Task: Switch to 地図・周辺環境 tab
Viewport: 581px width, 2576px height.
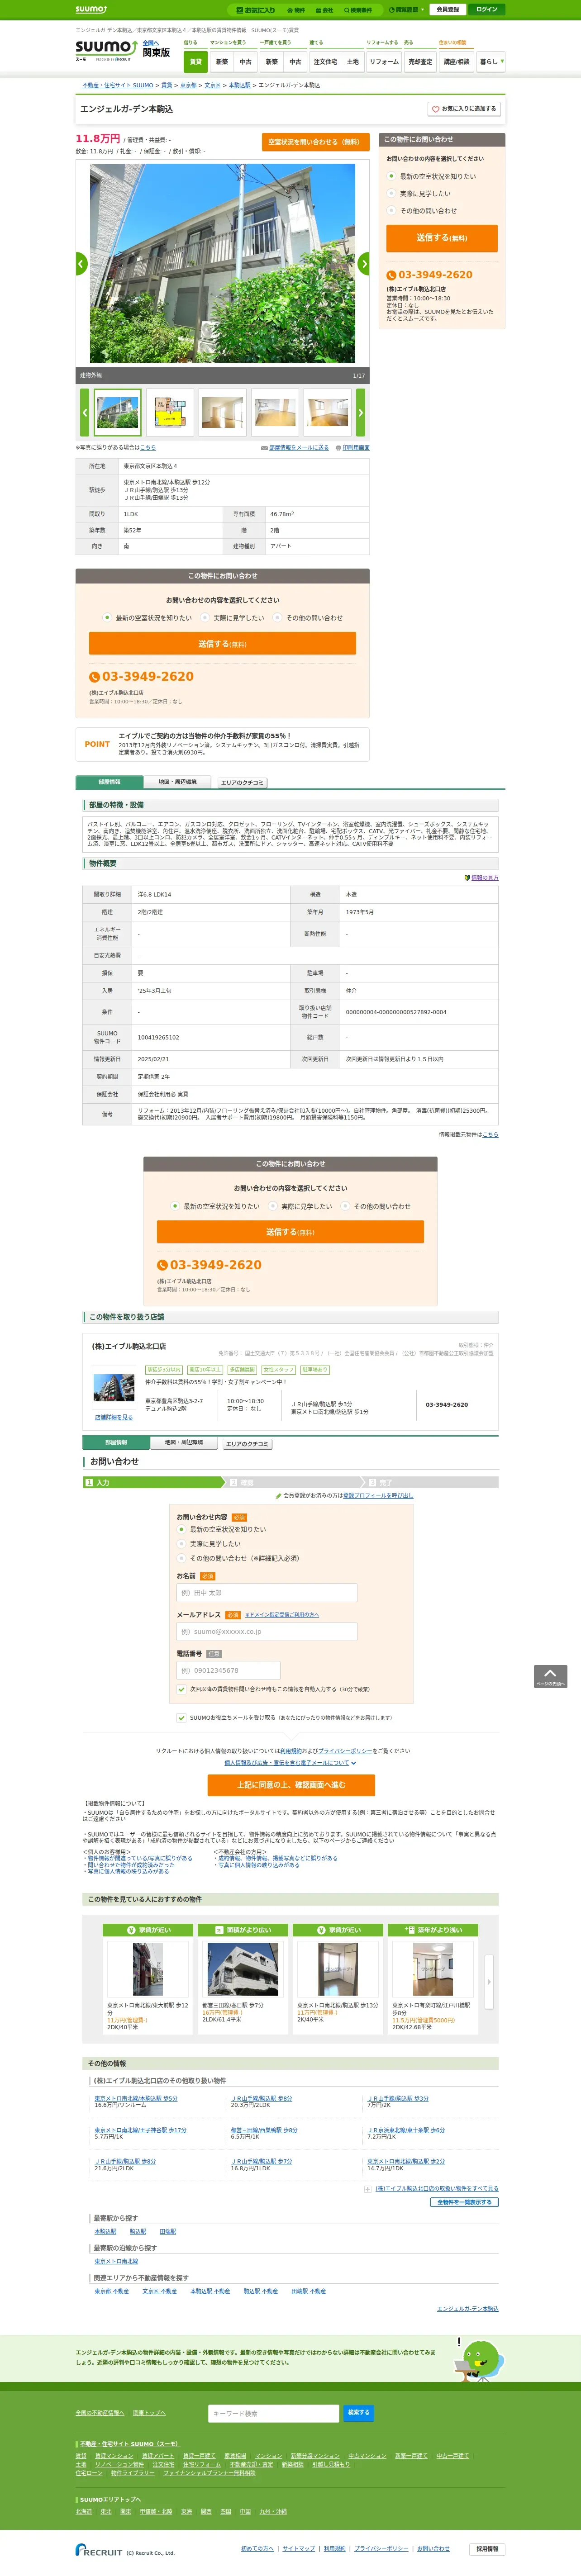Action: [178, 782]
